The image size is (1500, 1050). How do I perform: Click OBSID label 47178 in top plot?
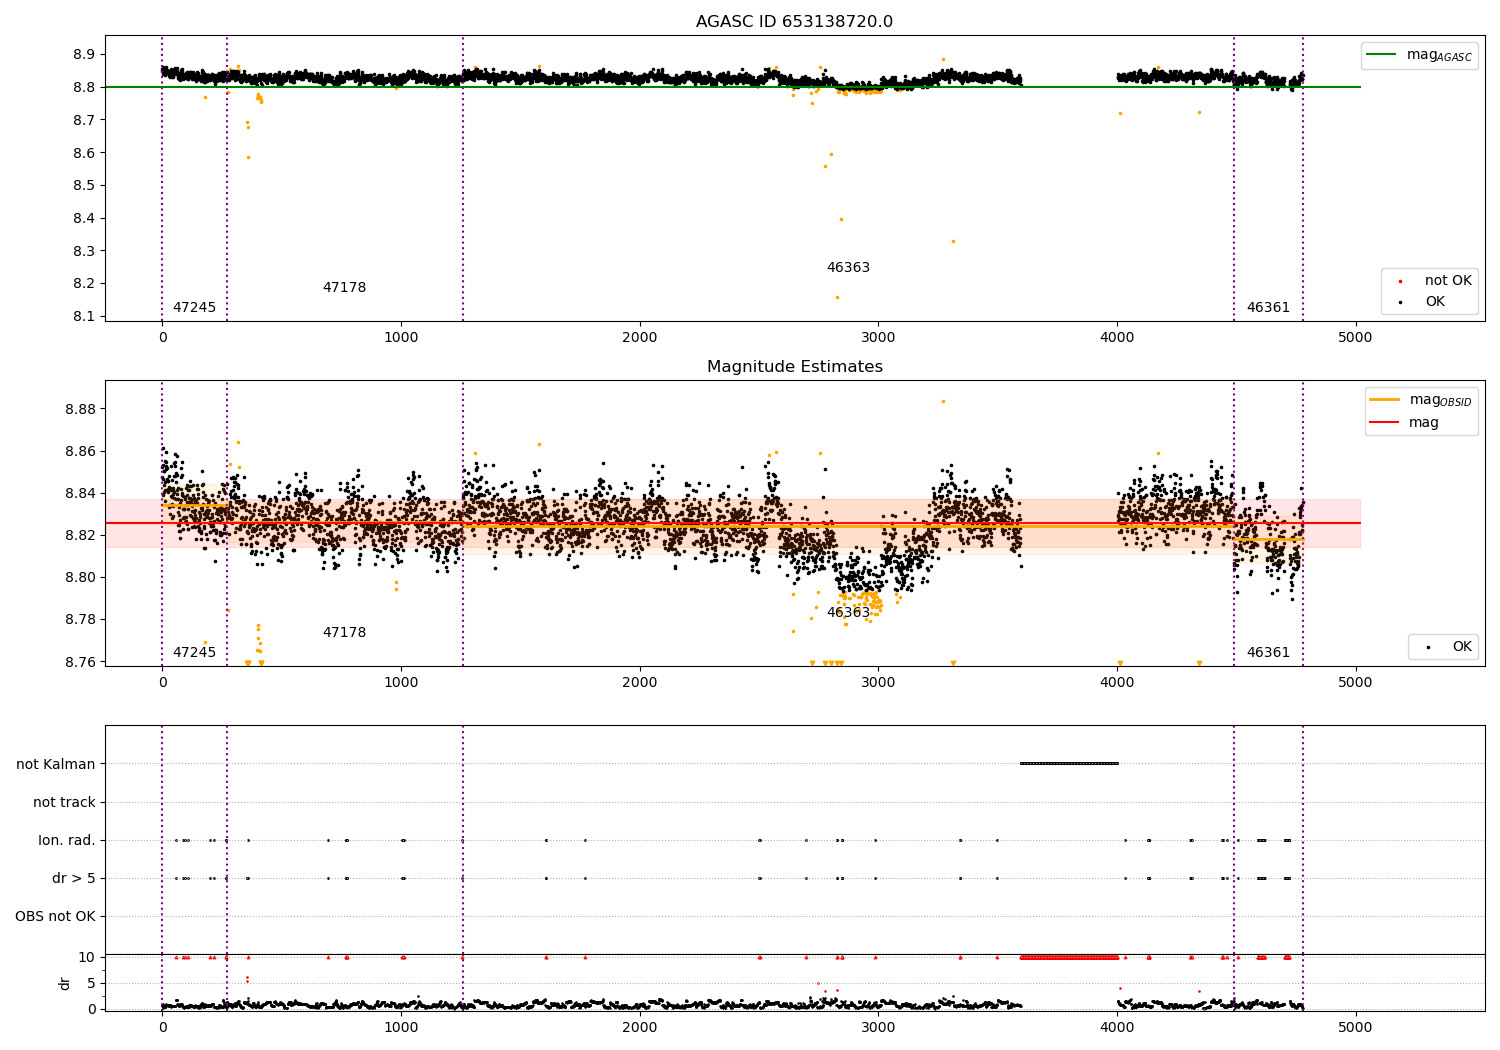(x=344, y=288)
